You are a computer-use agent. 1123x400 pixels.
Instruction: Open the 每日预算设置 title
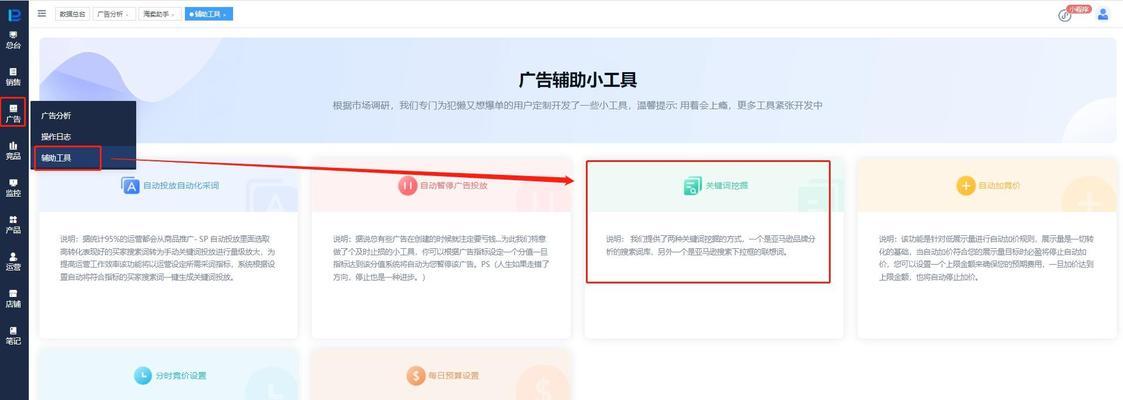coord(453,376)
